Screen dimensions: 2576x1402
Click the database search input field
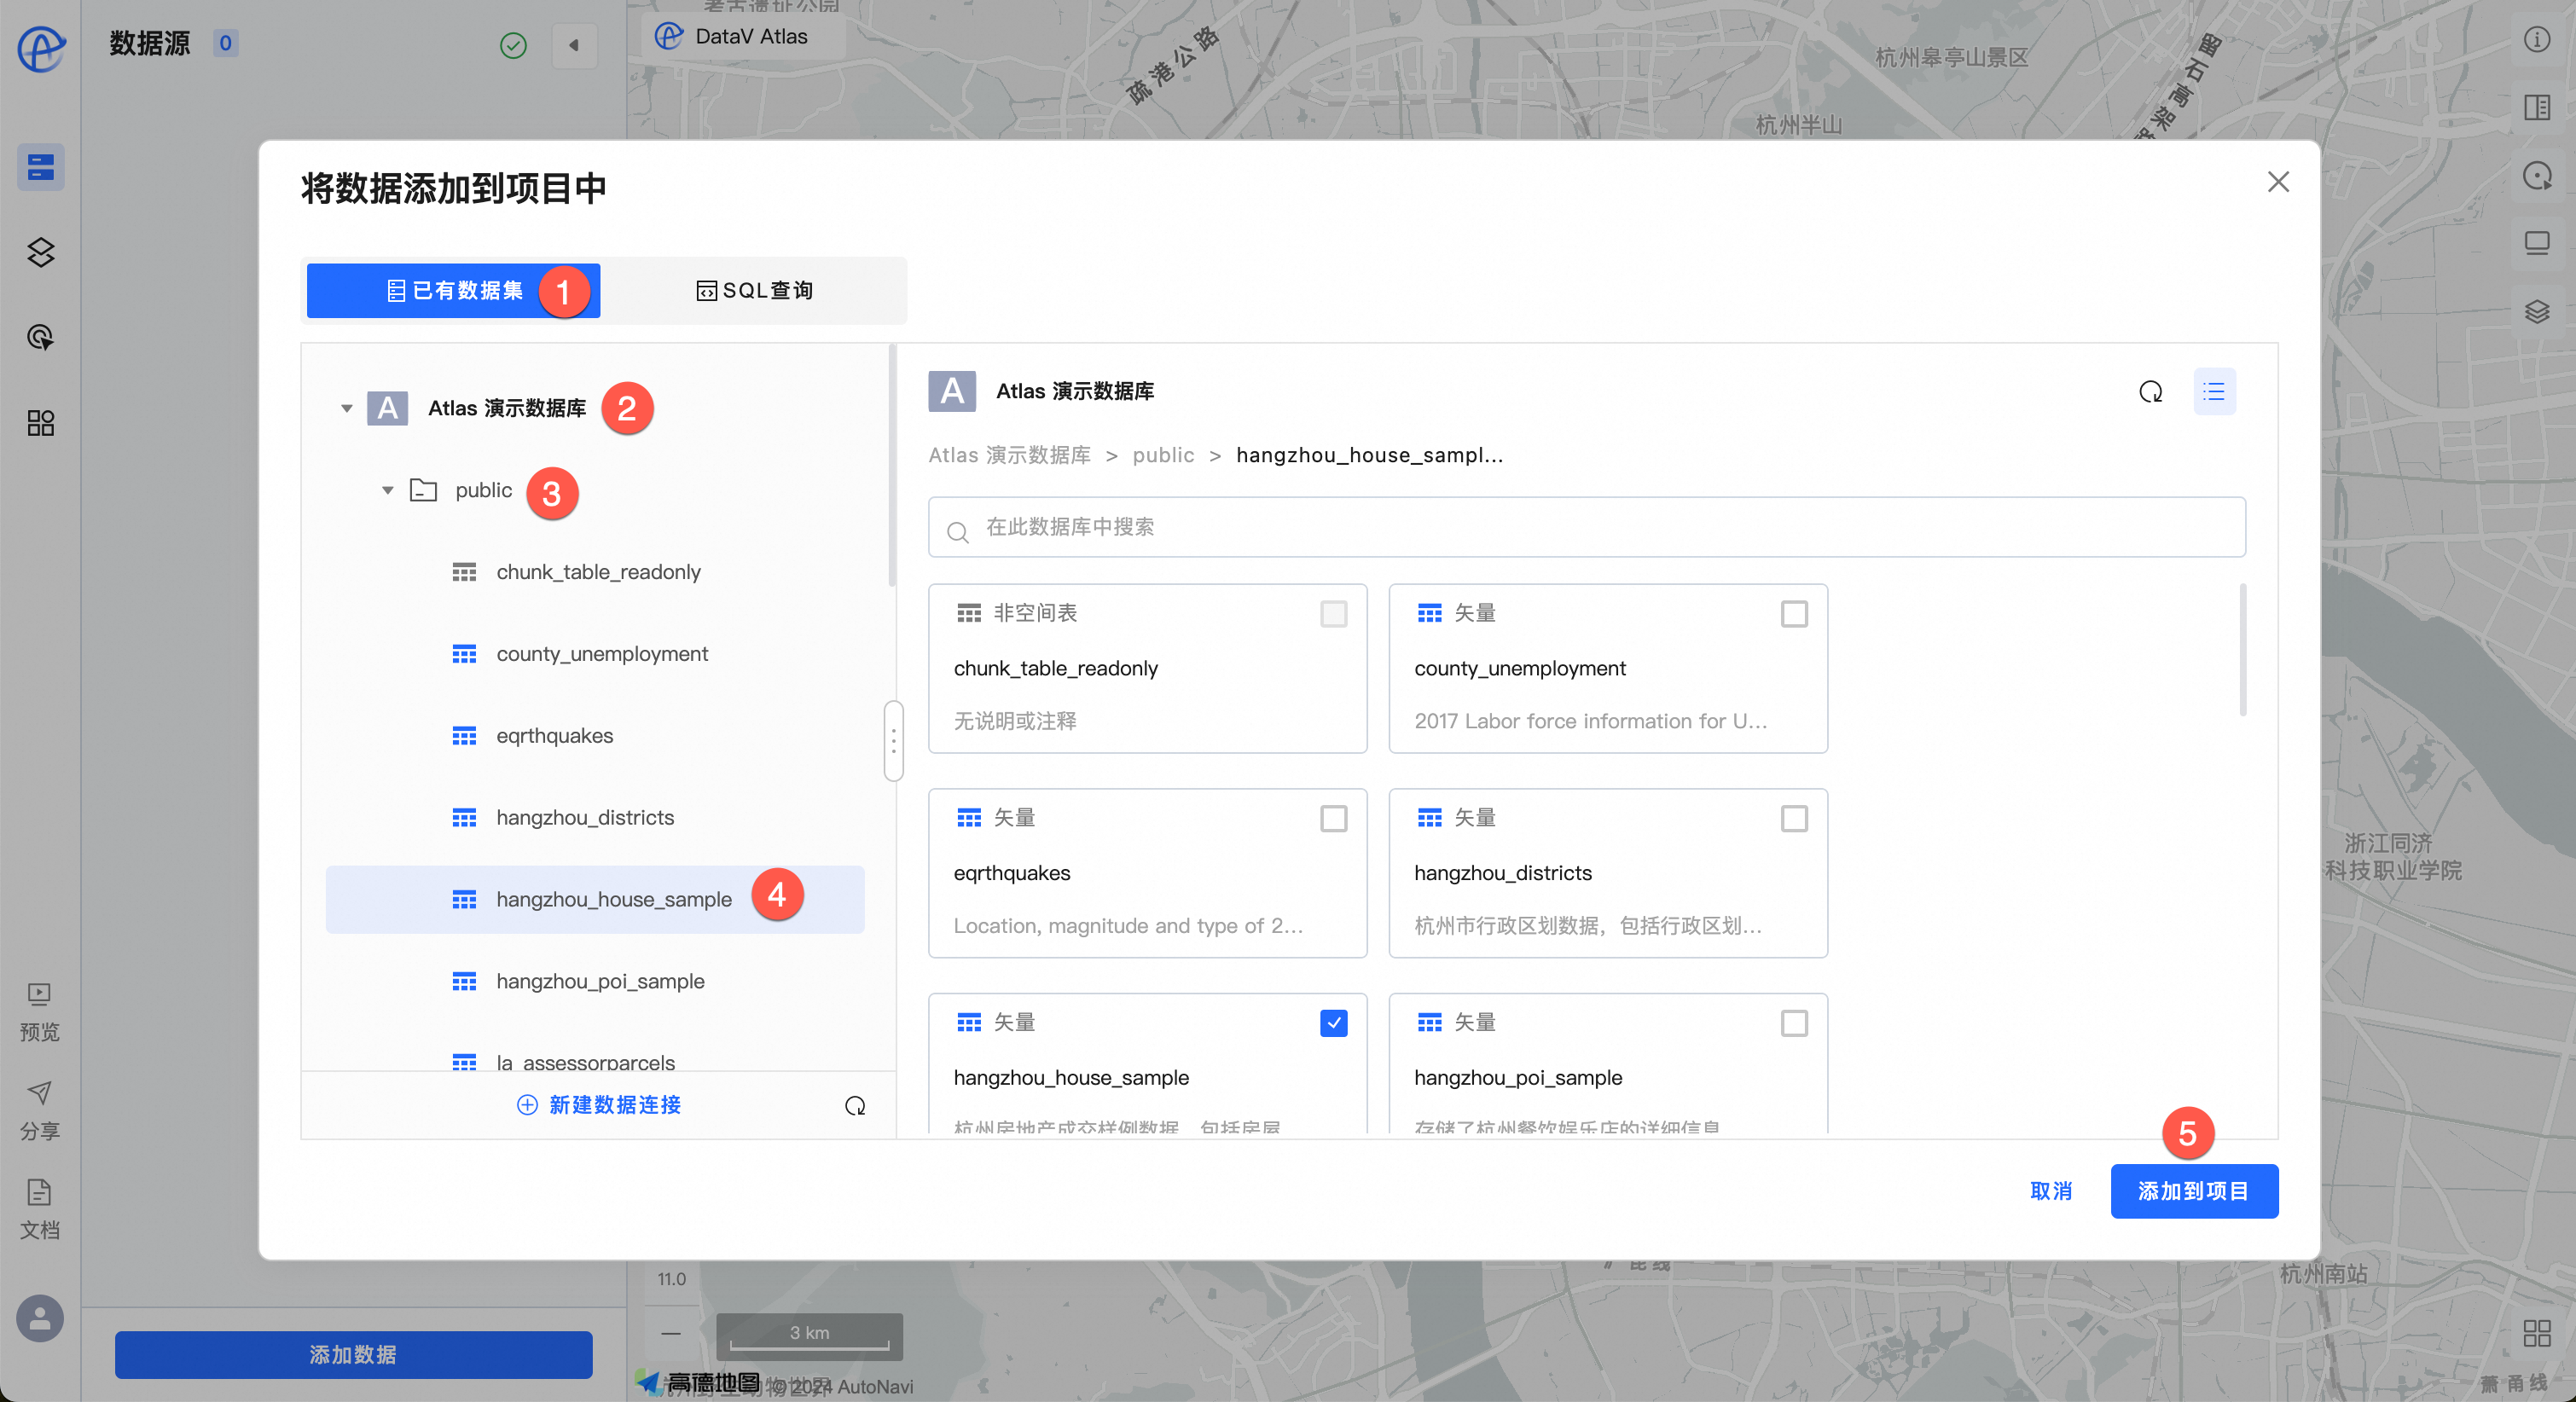[x=1586, y=527]
